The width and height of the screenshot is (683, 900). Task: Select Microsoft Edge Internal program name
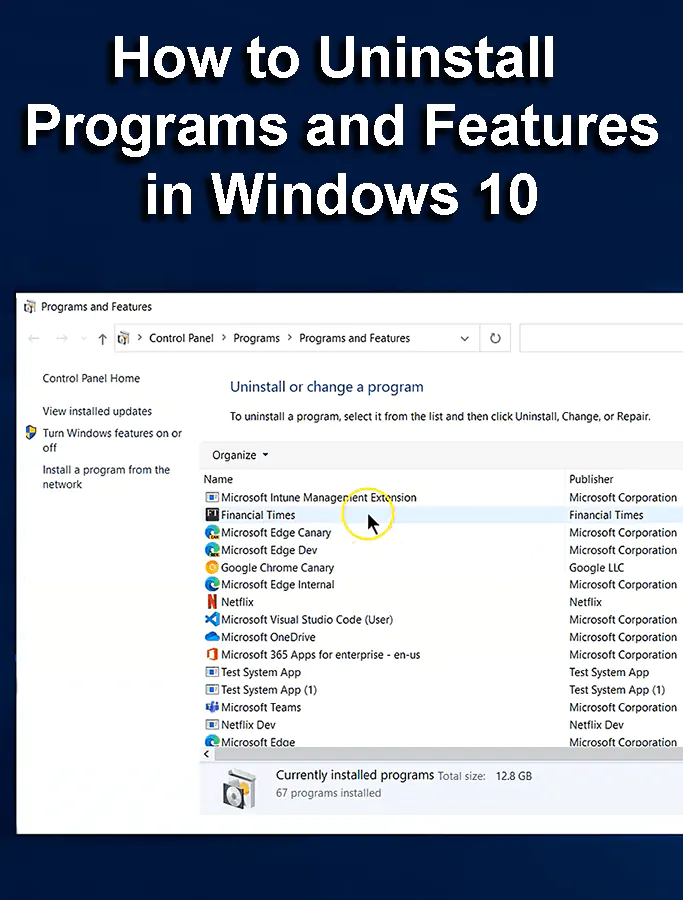(278, 584)
